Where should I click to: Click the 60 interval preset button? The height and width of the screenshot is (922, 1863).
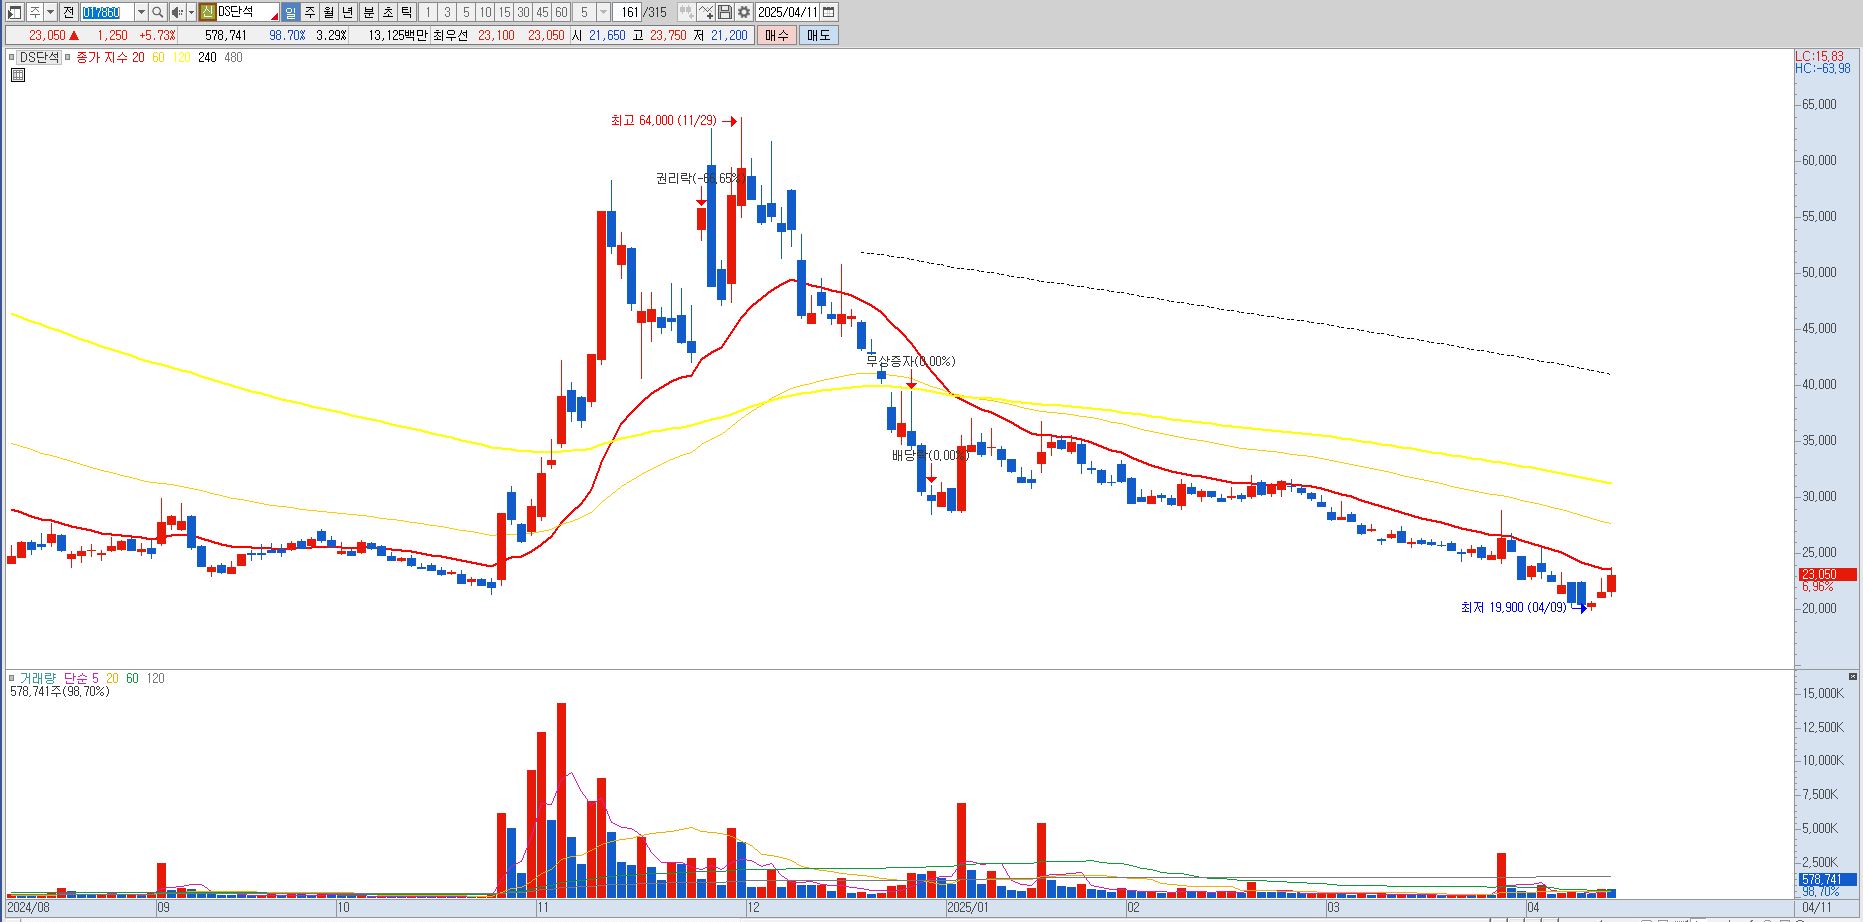pos(561,12)
